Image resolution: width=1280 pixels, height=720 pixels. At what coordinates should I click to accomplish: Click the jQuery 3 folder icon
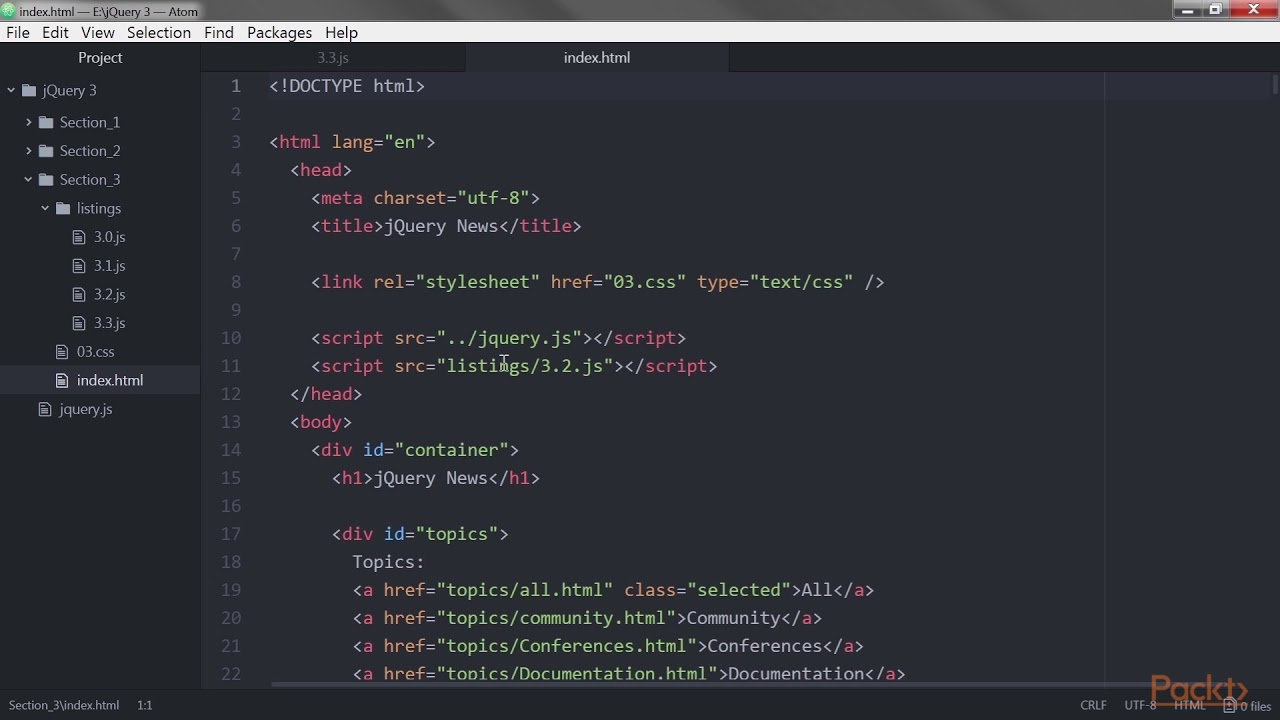tap(29, 90)
